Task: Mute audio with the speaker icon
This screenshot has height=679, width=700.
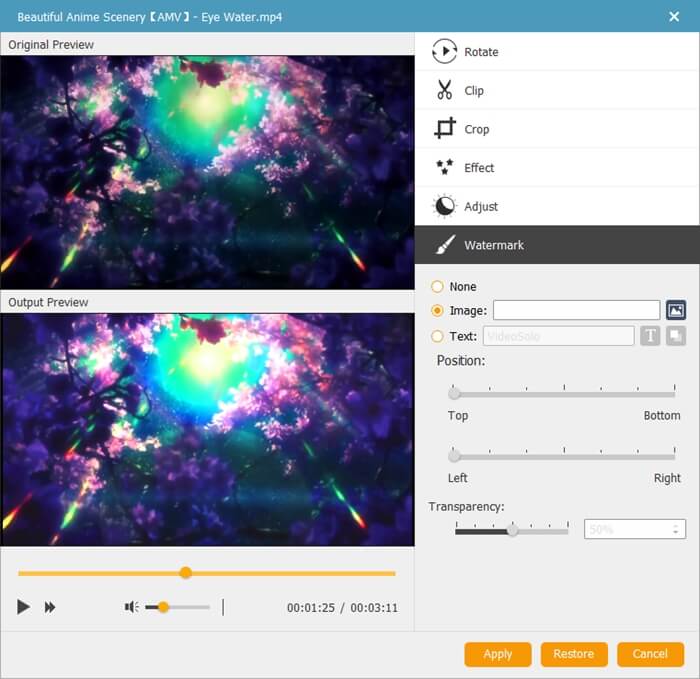Action: 131,607
